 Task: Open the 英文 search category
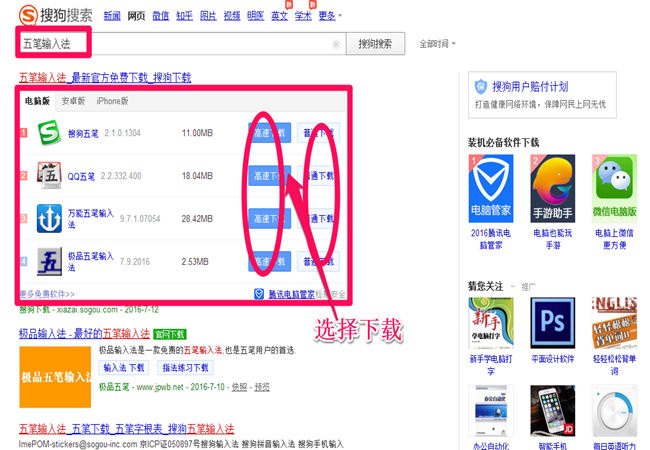(x=279, y=16)
